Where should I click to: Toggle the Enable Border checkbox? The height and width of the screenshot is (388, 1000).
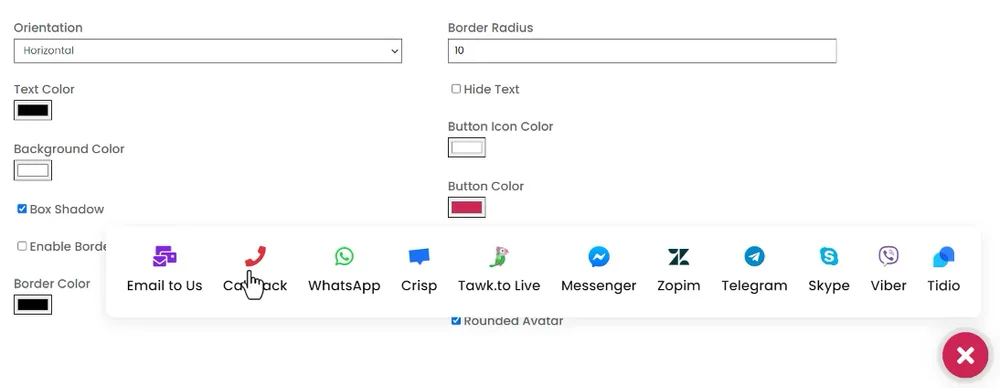click(x=22, y=246)
